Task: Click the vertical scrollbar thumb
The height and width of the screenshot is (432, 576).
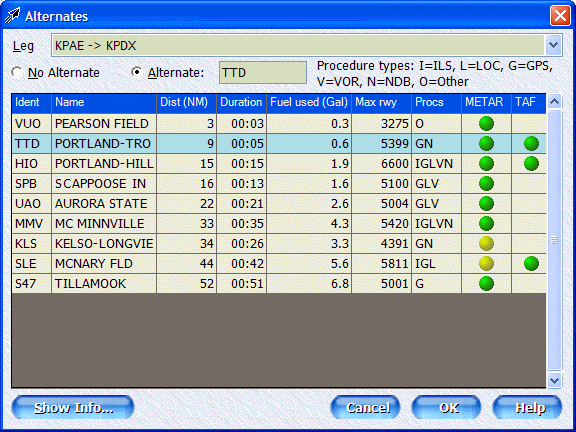Action: click(x=554, y=240)
